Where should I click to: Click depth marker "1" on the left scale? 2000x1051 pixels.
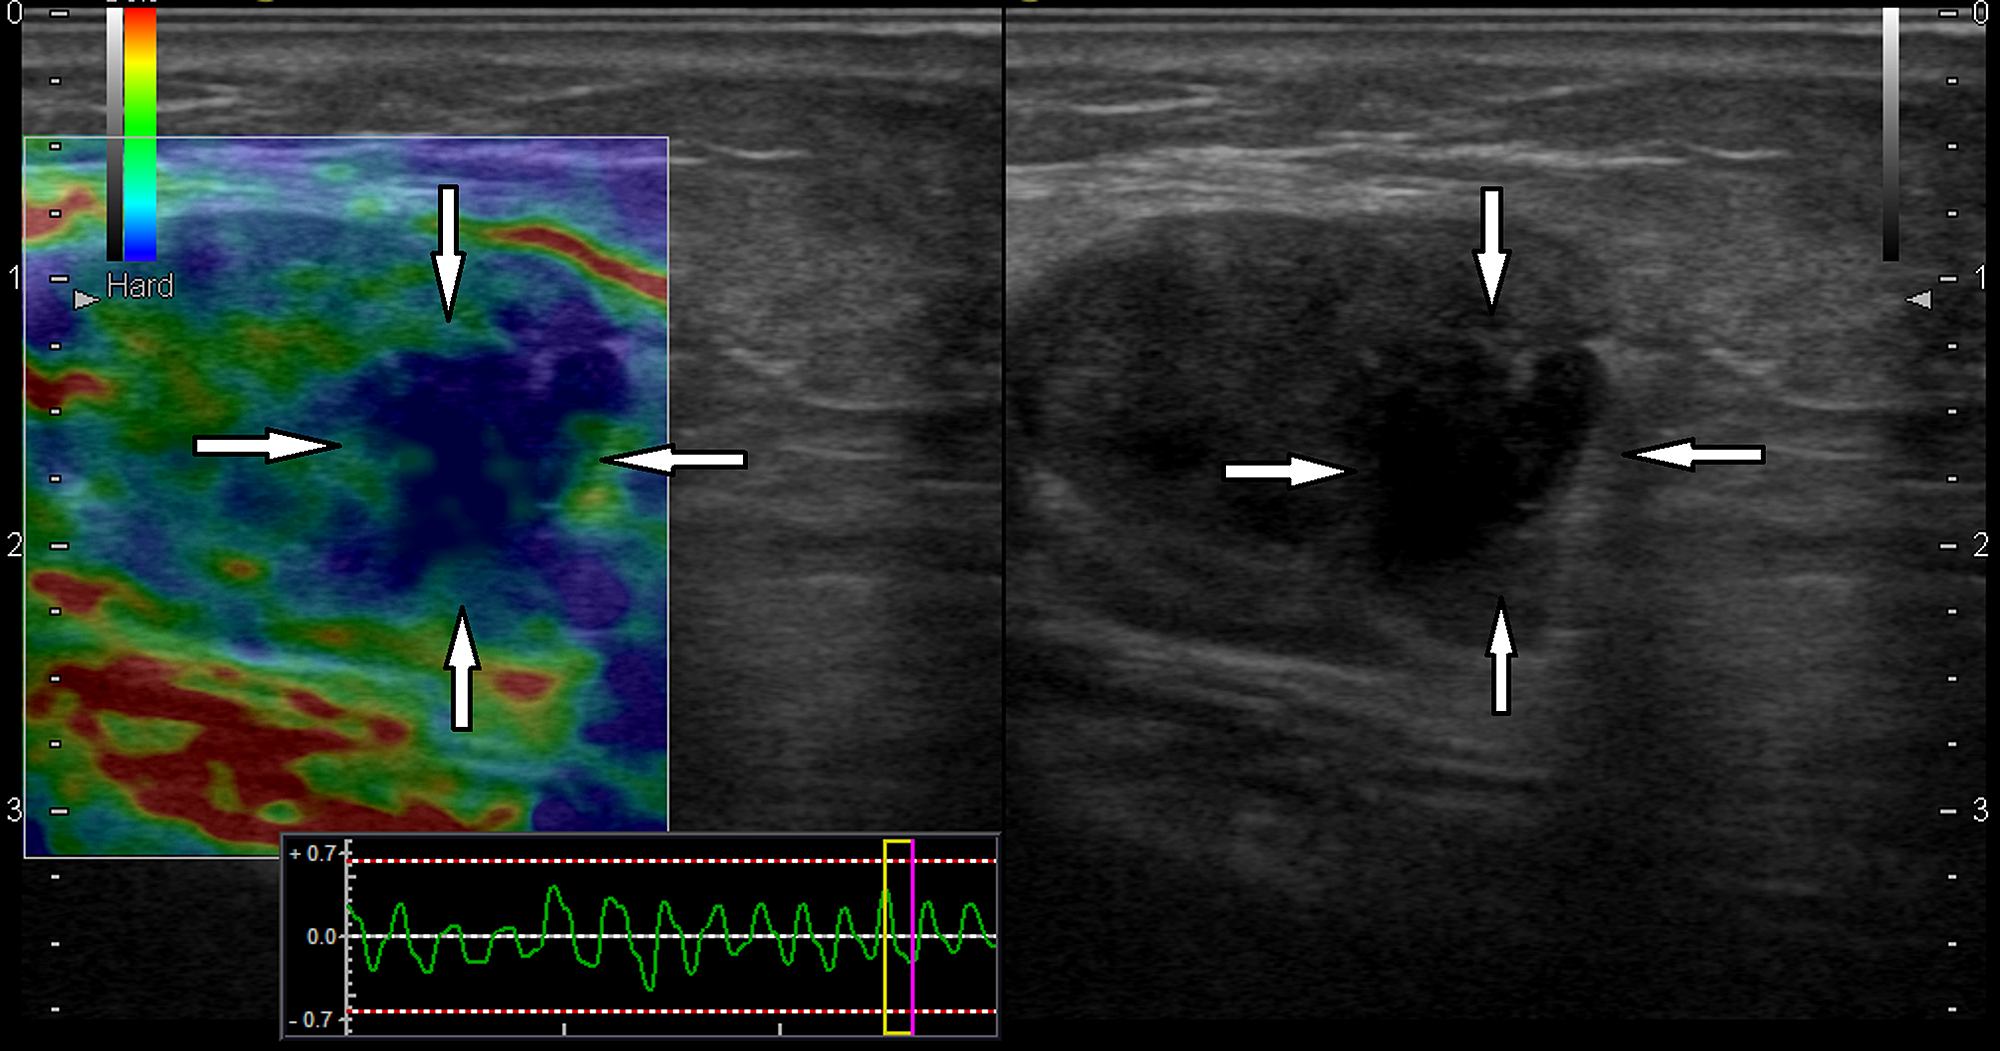(x=14, y=278)
